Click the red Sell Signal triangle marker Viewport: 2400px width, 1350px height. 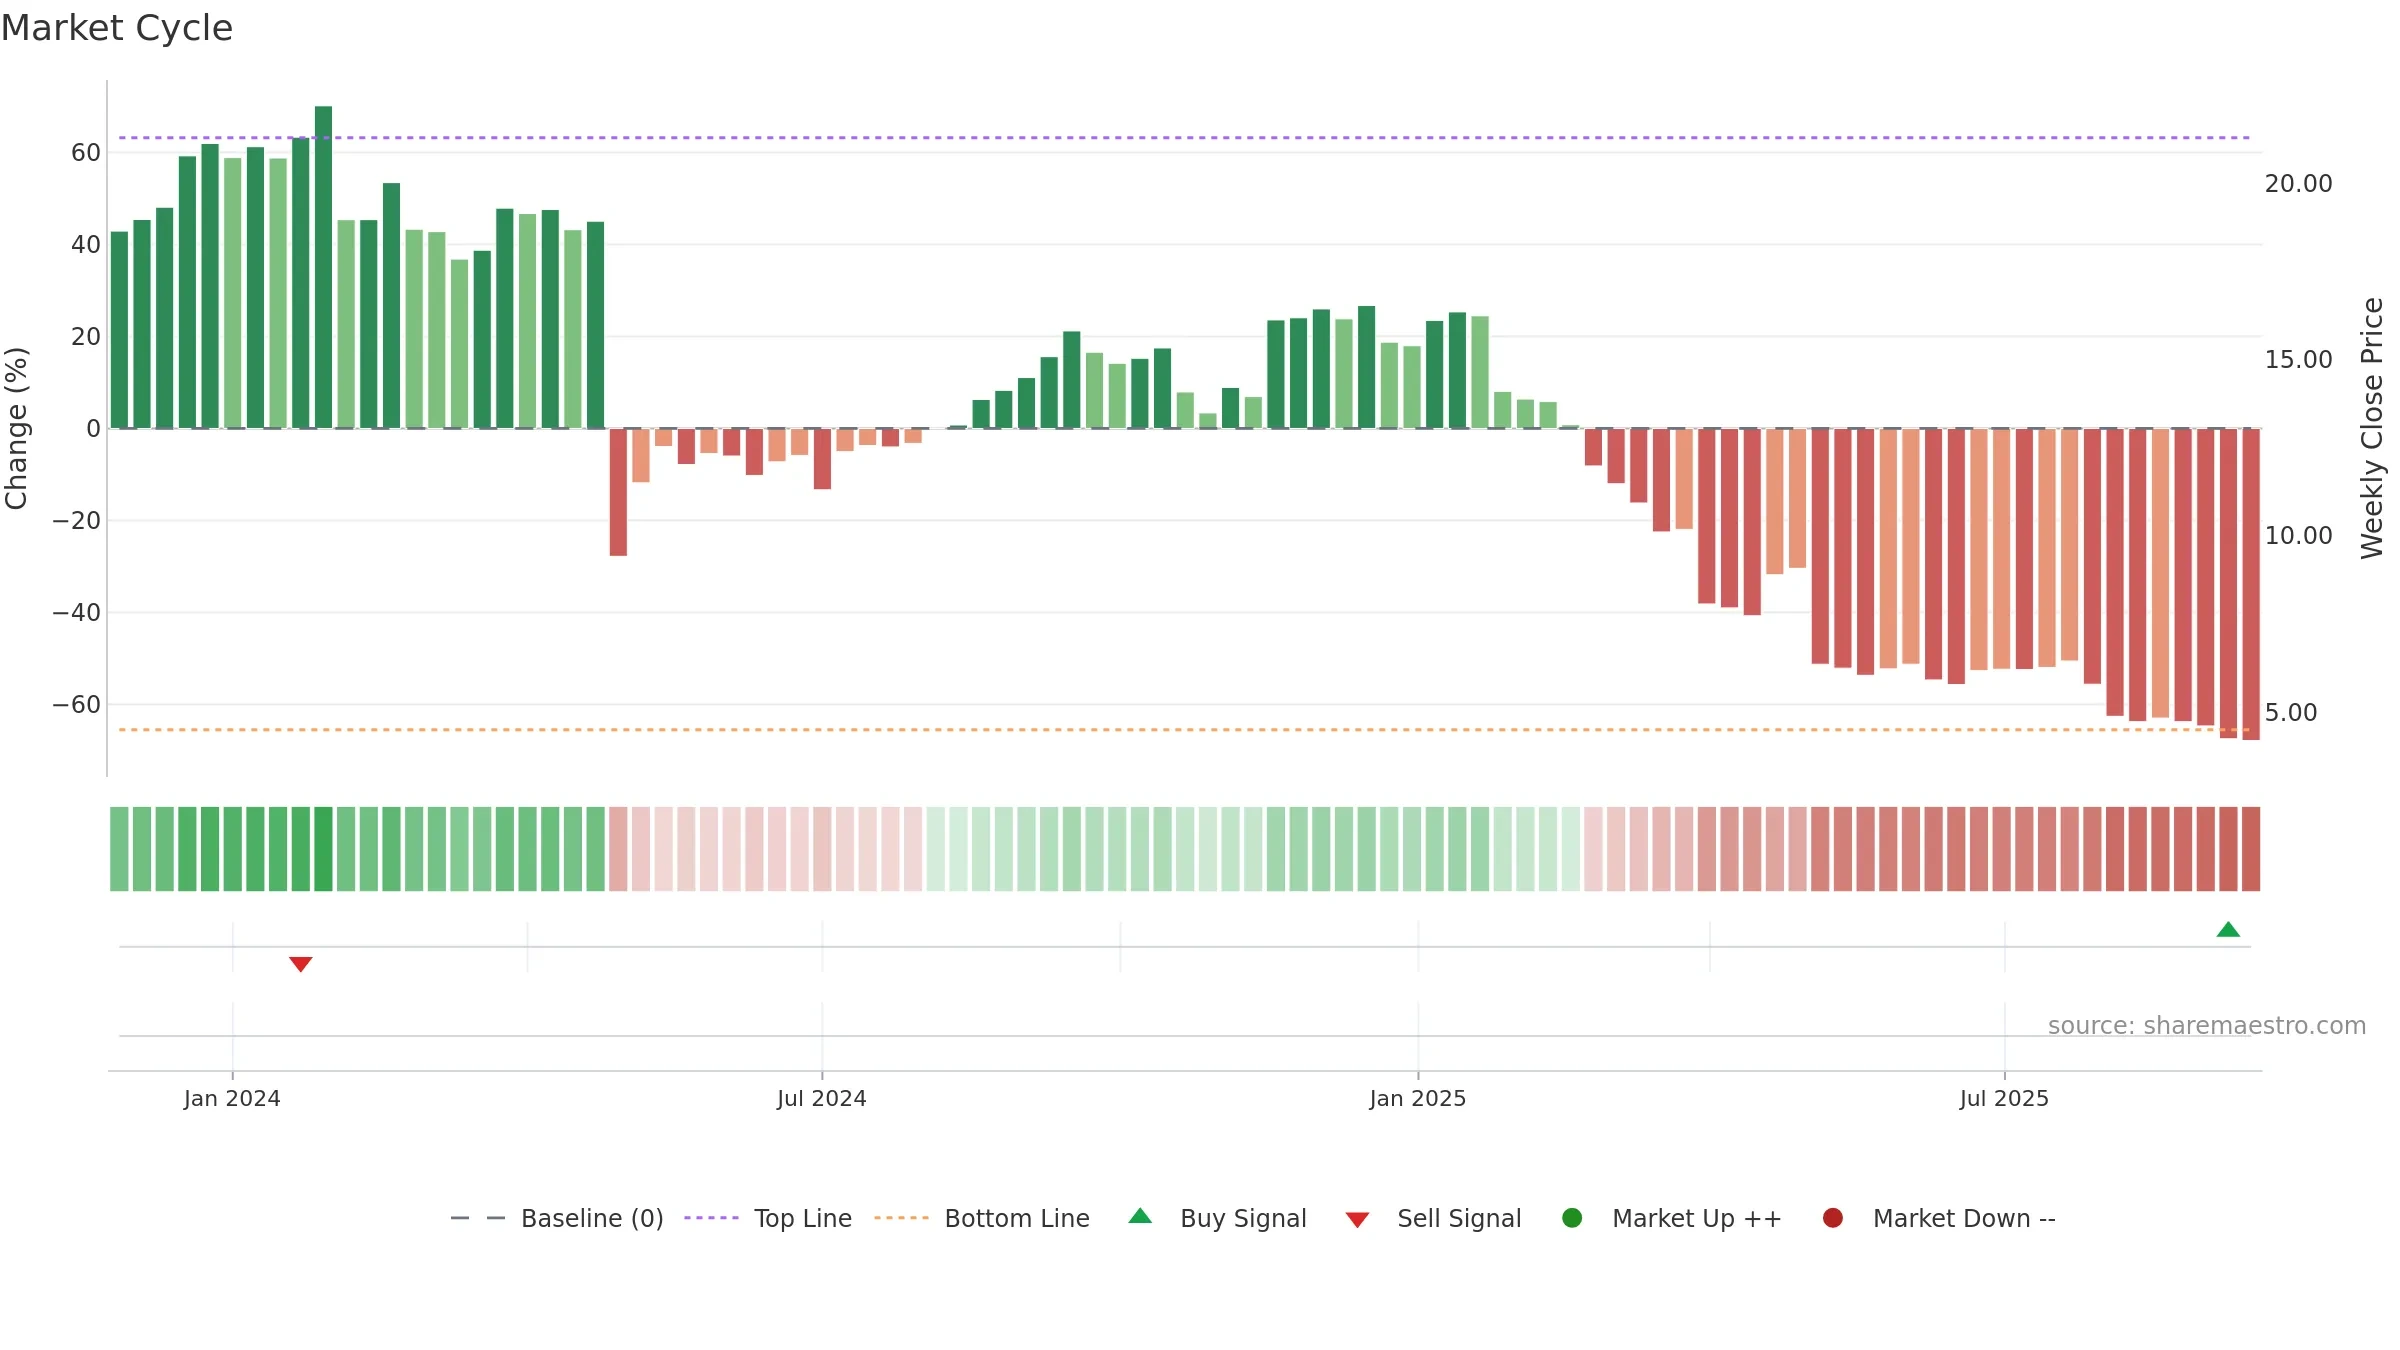click(x=301, y=964)
